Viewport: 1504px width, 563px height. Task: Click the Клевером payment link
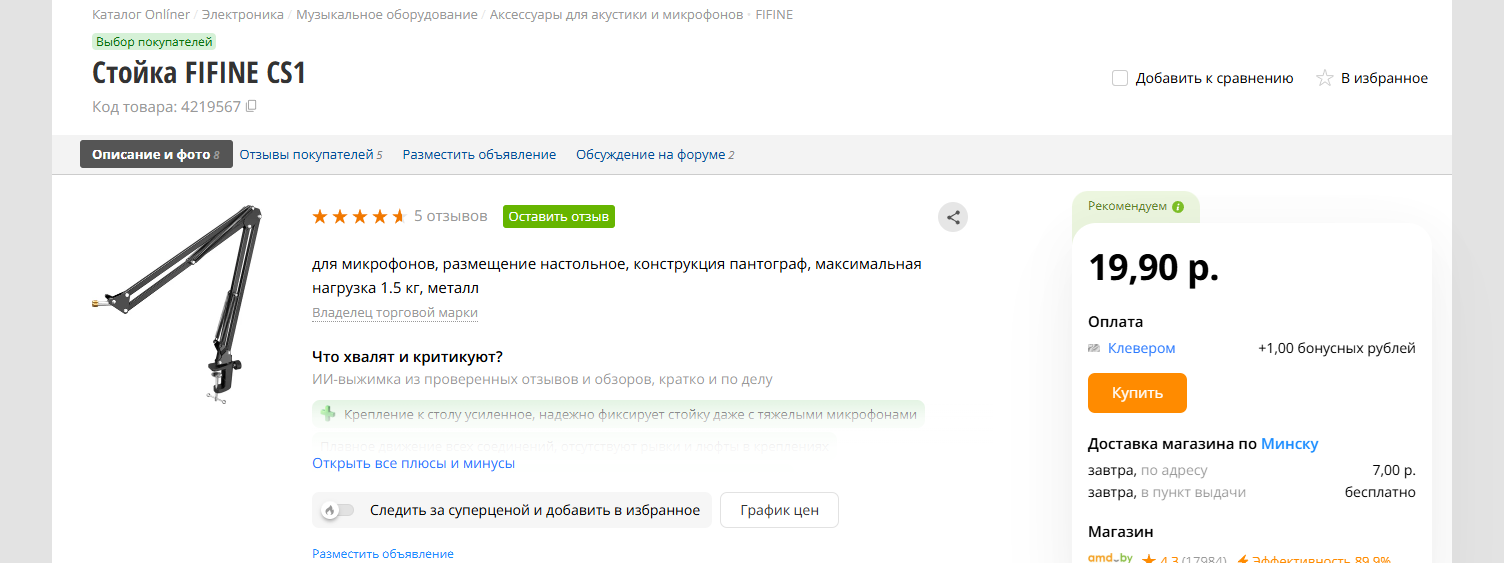(1142, 348)
